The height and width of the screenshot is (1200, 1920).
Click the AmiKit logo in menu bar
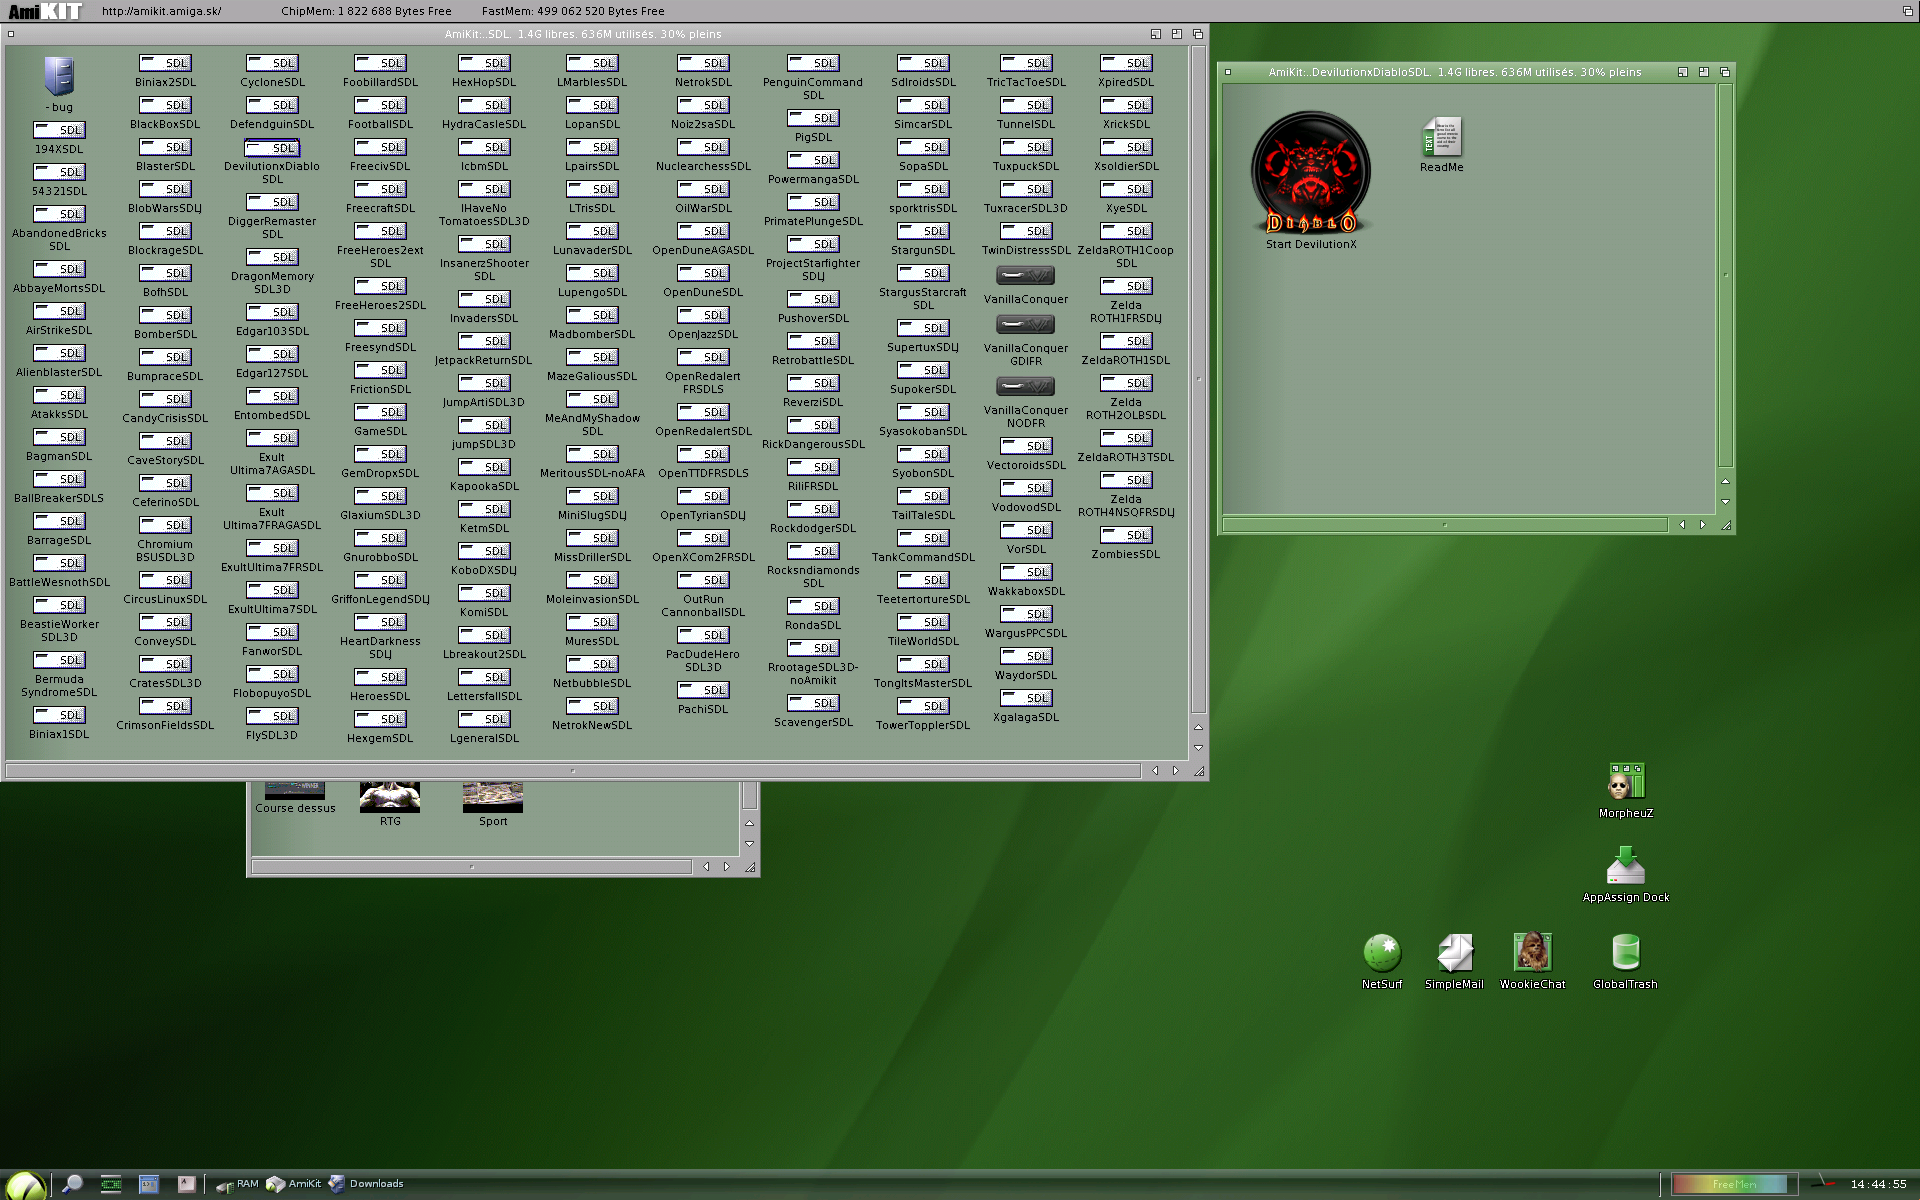pos(44,11)
